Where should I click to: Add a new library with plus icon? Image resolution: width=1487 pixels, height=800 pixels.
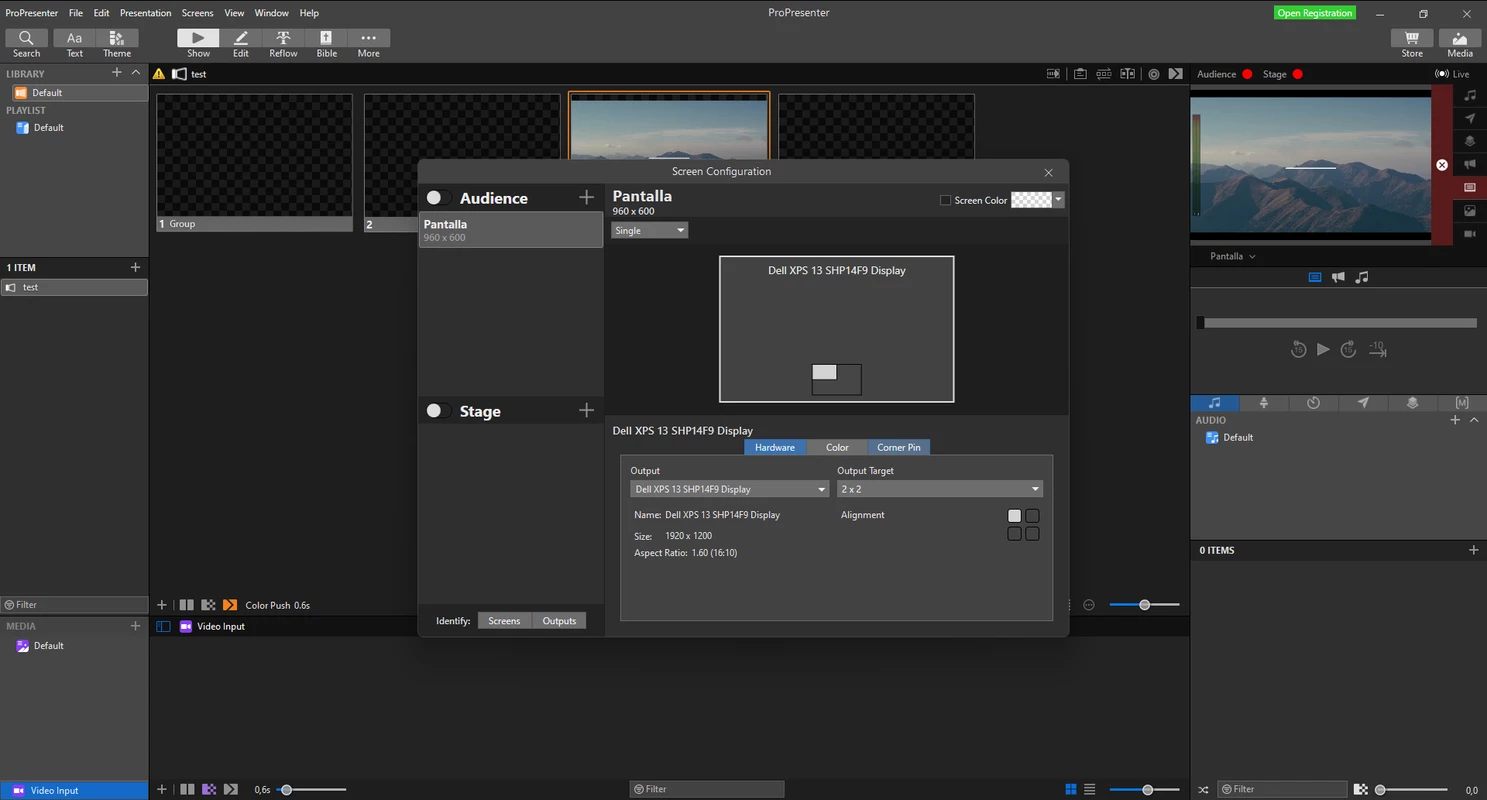[117, 73]
